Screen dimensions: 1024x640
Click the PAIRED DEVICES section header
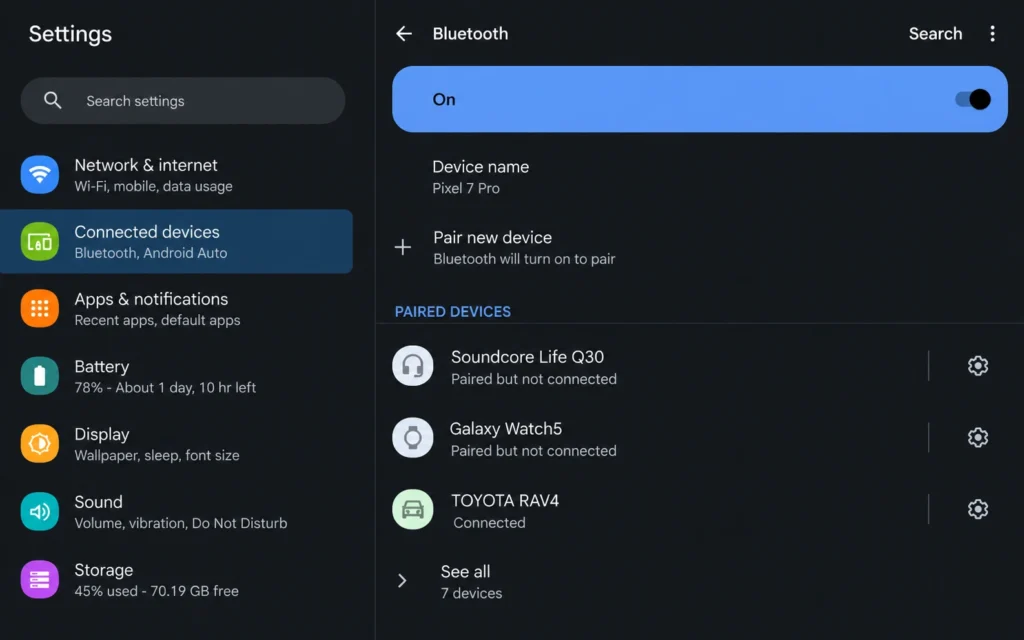[x=453, y=312]
